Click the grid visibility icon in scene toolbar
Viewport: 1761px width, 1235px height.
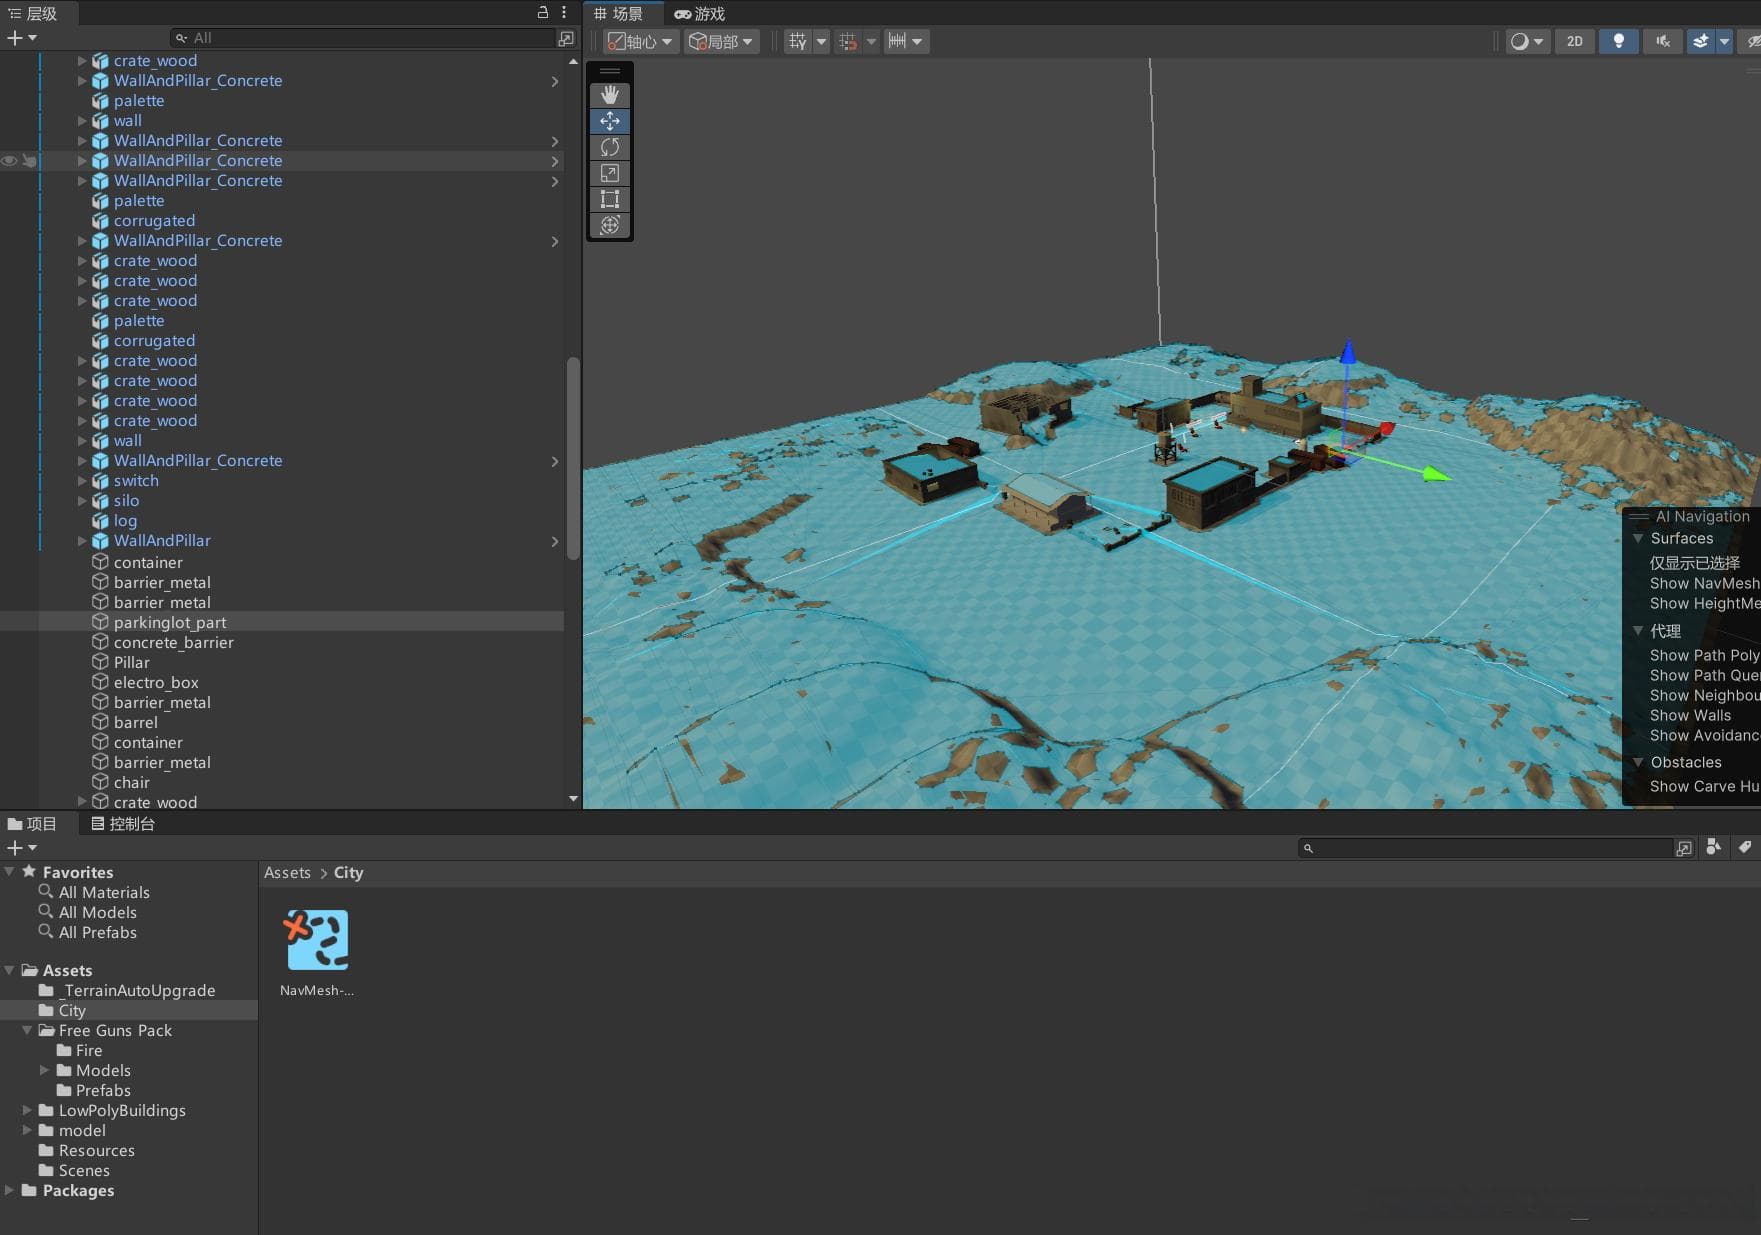tap(797, 41)
